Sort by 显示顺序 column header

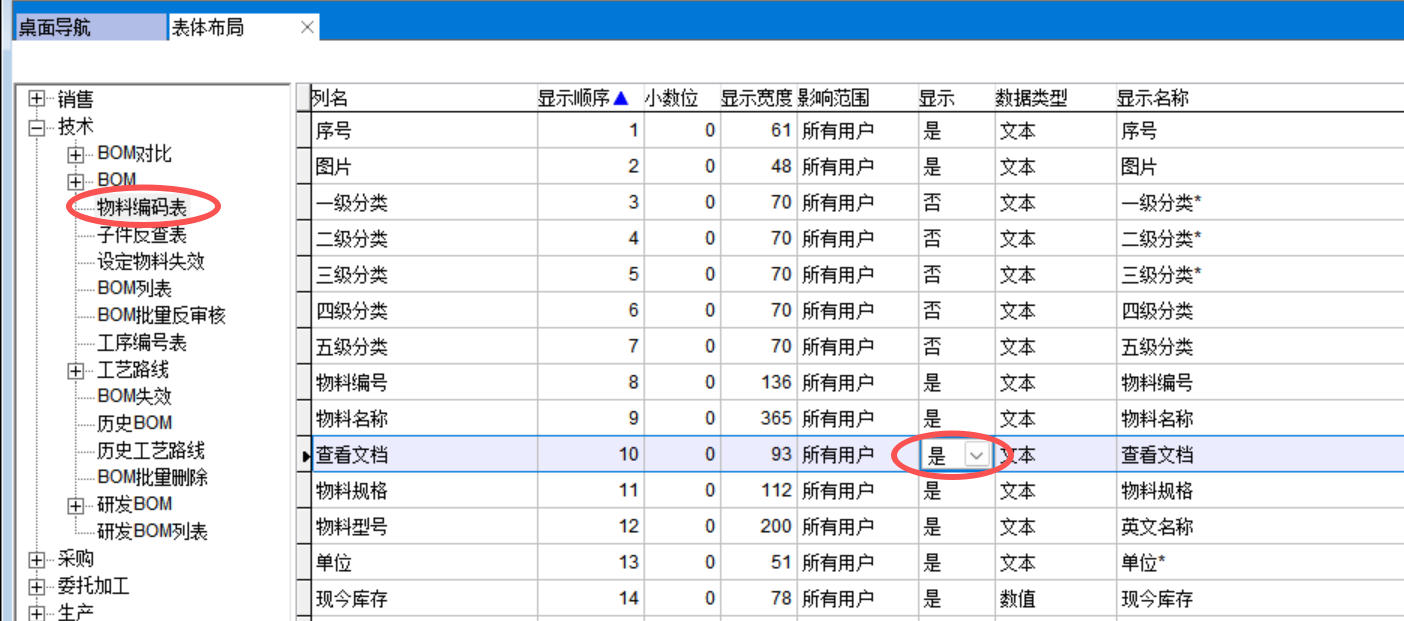click(582, 98)
